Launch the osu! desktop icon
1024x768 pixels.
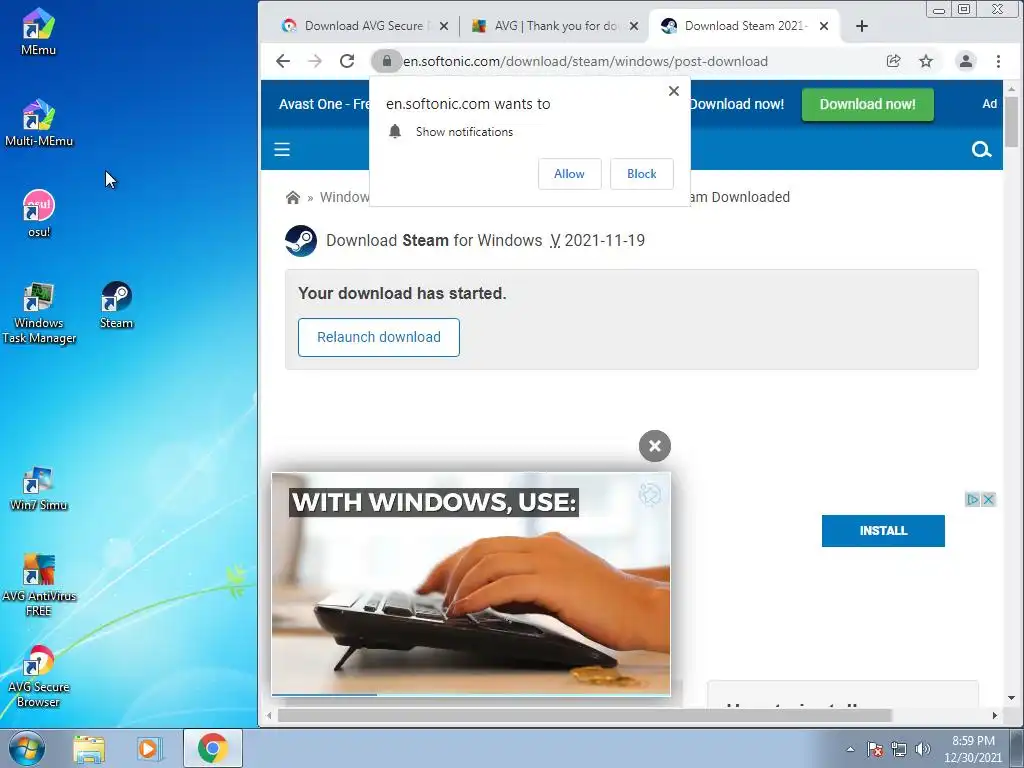[x=39, y=214]
